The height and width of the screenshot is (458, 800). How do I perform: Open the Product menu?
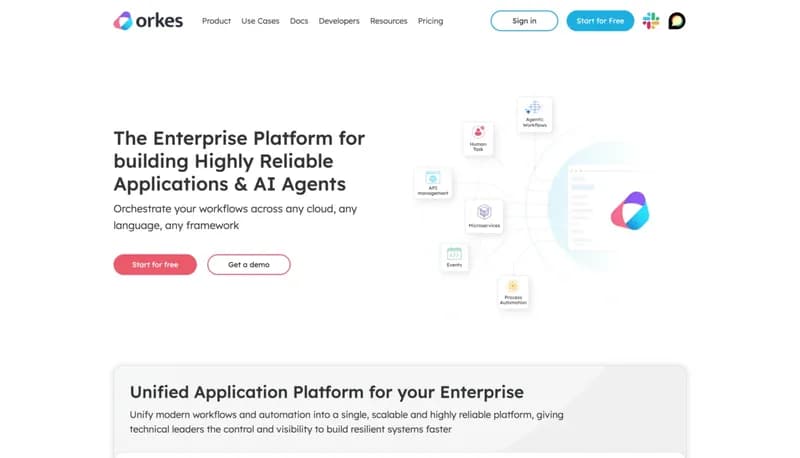(x=216, y=21)
